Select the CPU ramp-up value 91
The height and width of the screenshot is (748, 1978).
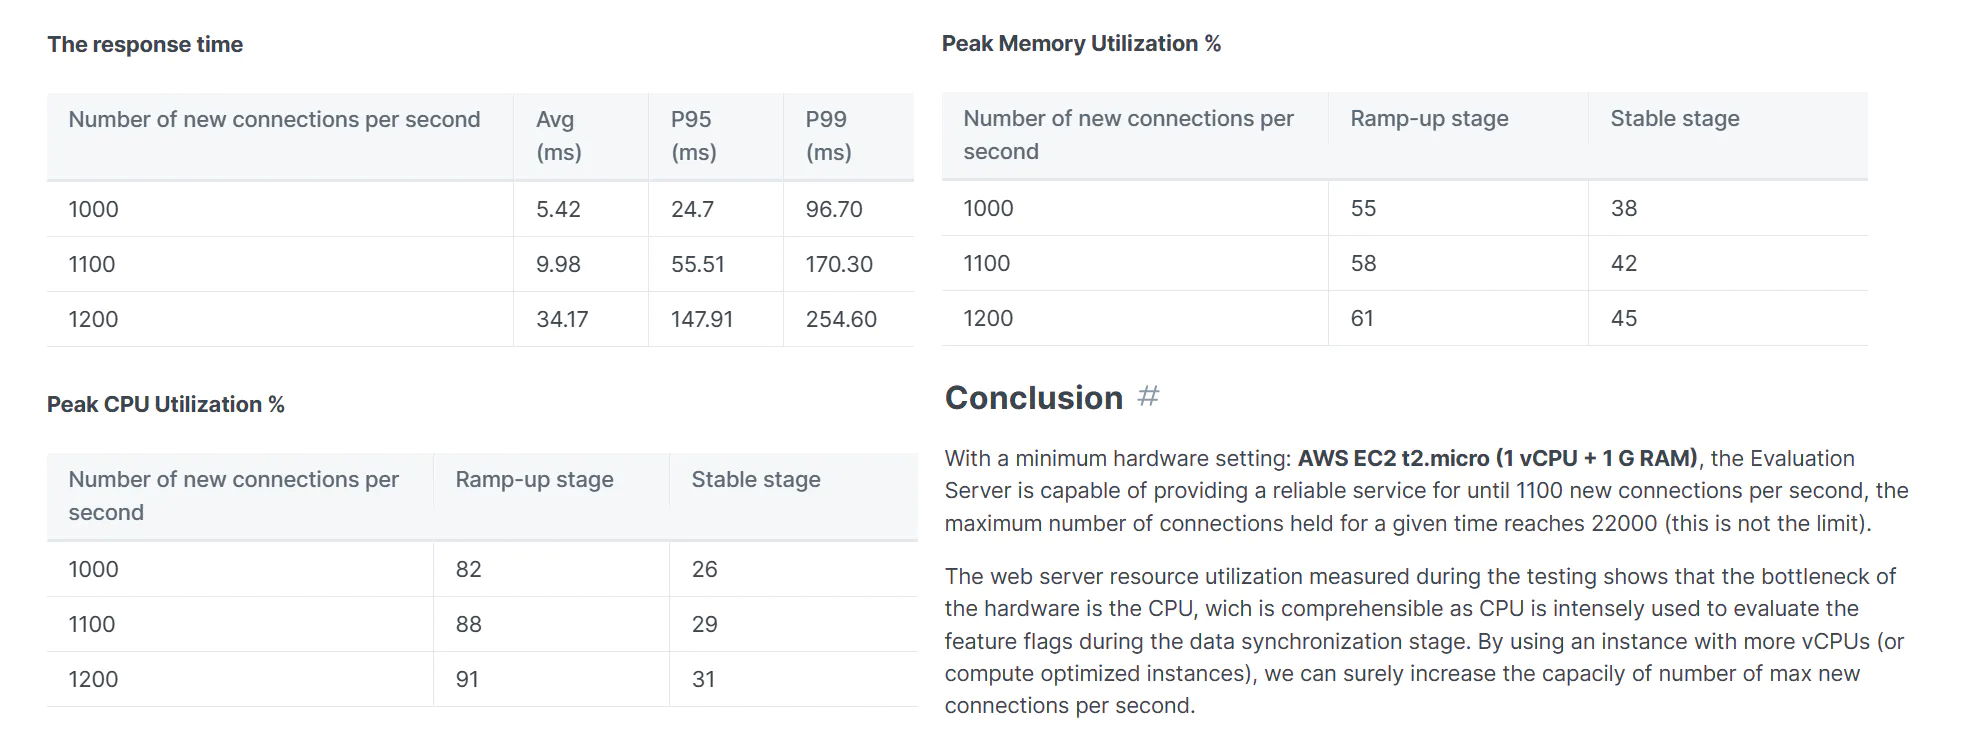[x=551, y=679]
